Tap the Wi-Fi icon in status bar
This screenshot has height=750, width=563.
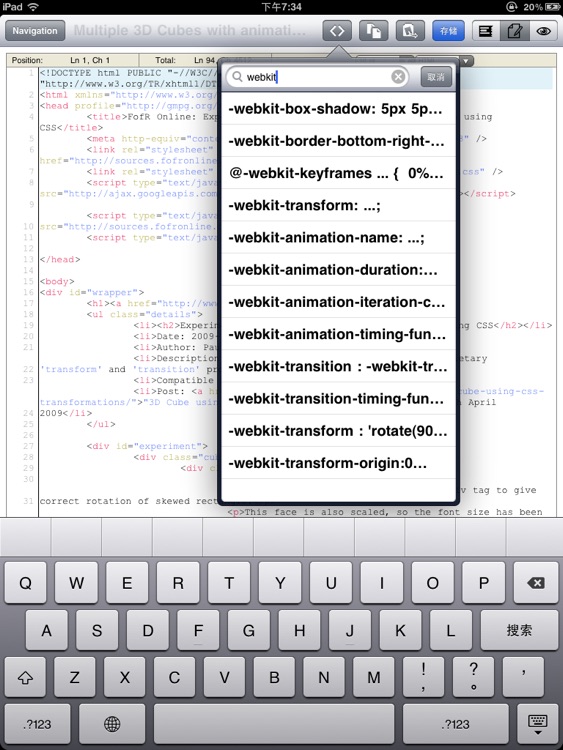[x=33, y=7]
